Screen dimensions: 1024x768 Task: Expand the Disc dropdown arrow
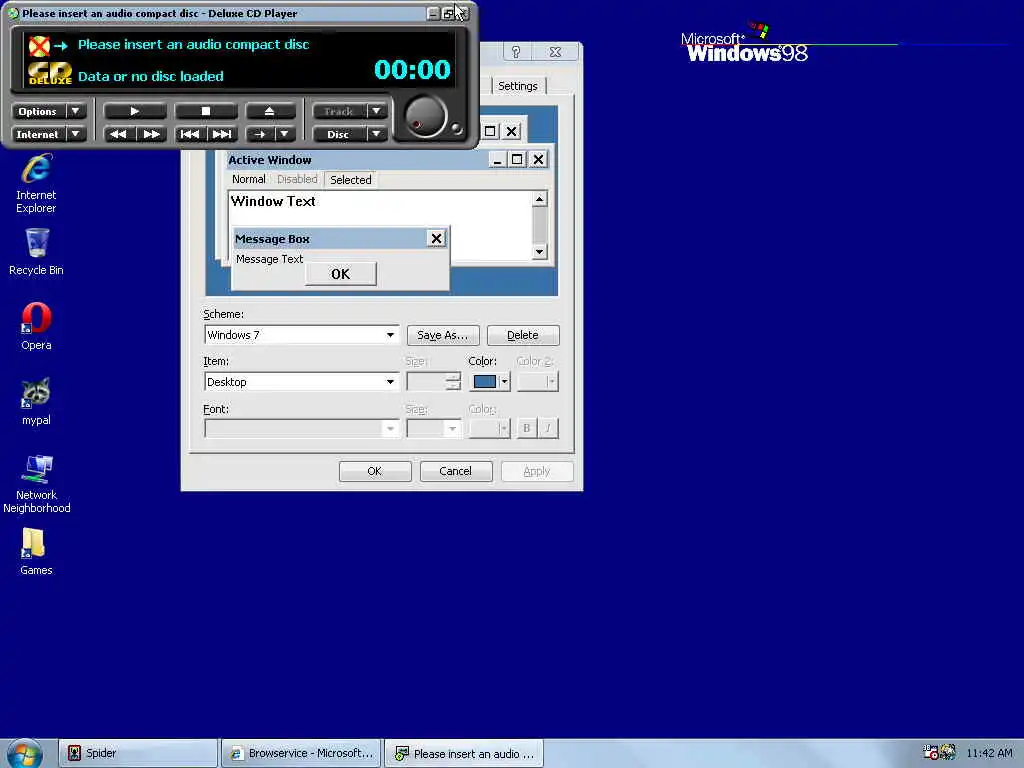[x=376, y=135]
